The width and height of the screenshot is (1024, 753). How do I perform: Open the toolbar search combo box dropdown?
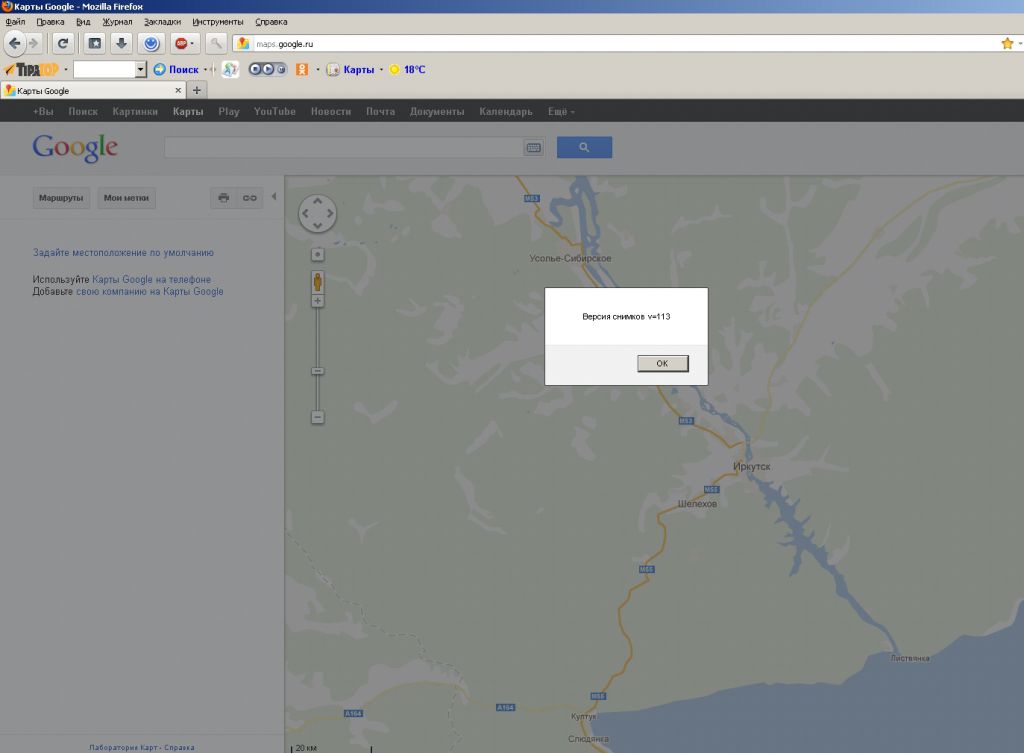coord(141,70)
